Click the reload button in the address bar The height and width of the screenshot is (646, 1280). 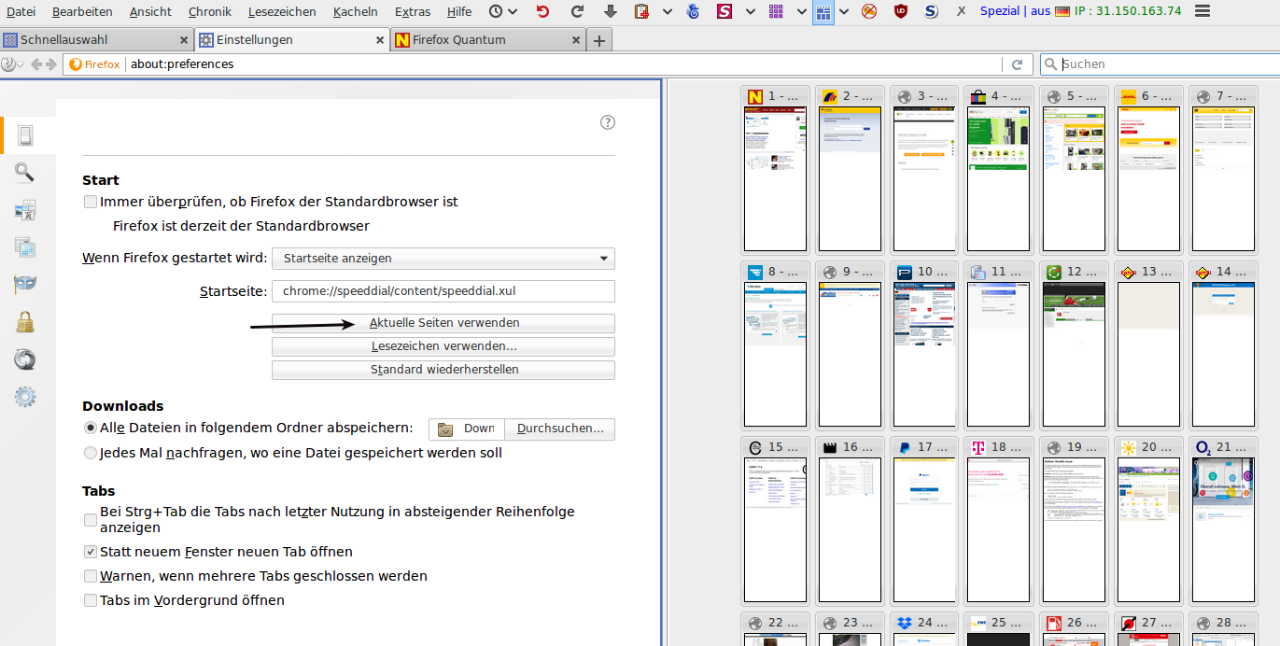[x=1017, y=64]
